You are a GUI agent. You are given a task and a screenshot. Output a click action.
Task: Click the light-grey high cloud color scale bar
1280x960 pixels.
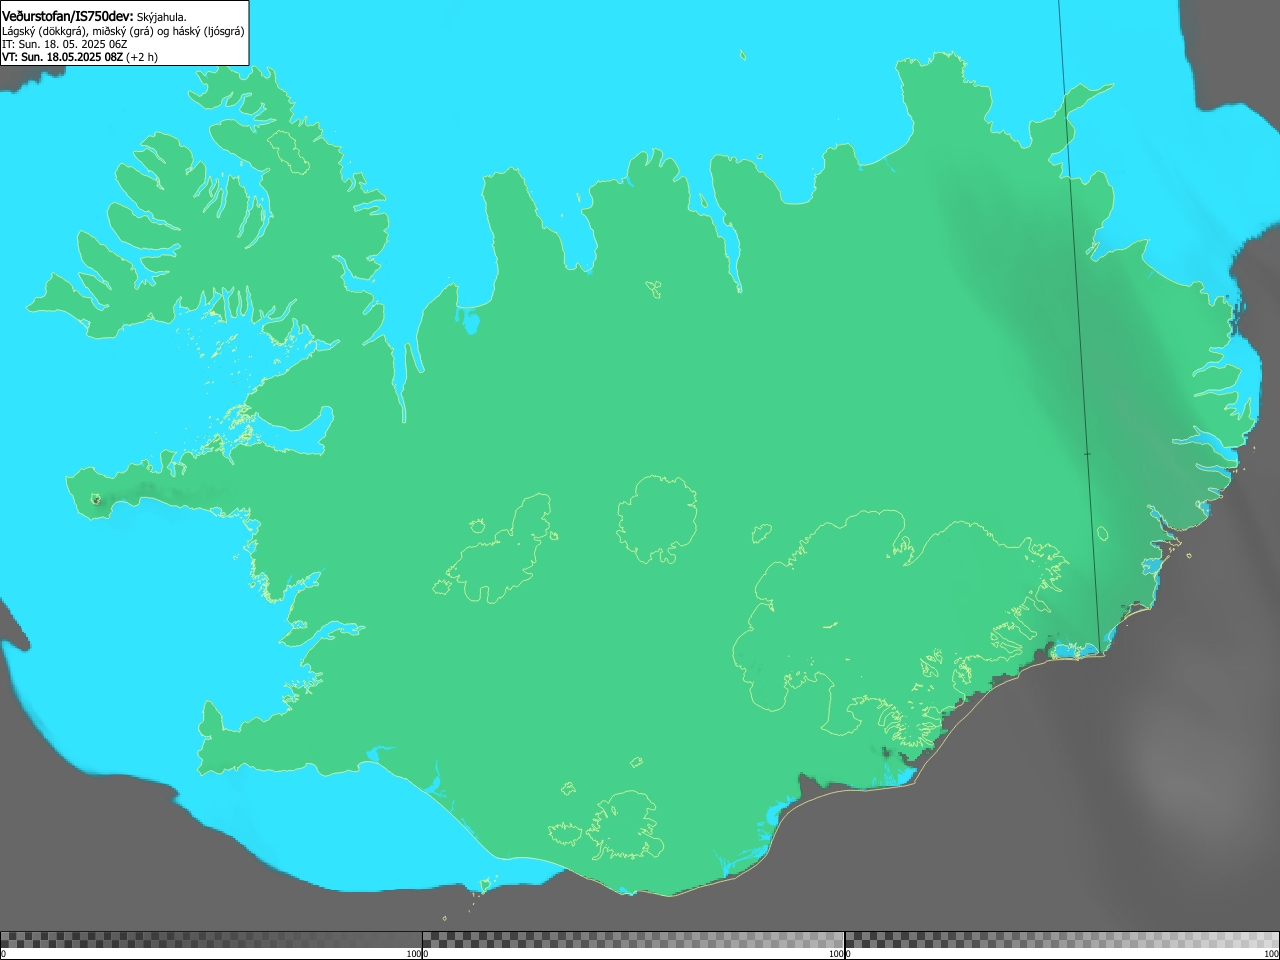coord(1062,940)
